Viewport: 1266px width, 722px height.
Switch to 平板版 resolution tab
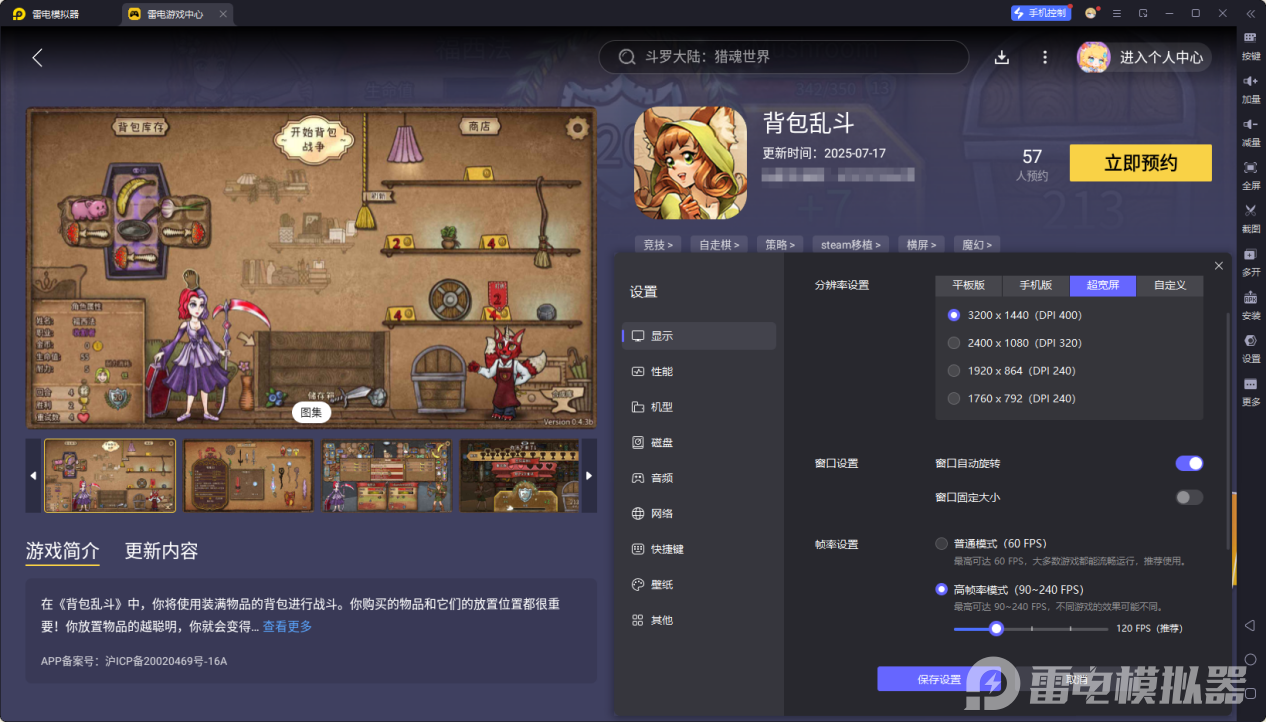click(x=969, y=285)
